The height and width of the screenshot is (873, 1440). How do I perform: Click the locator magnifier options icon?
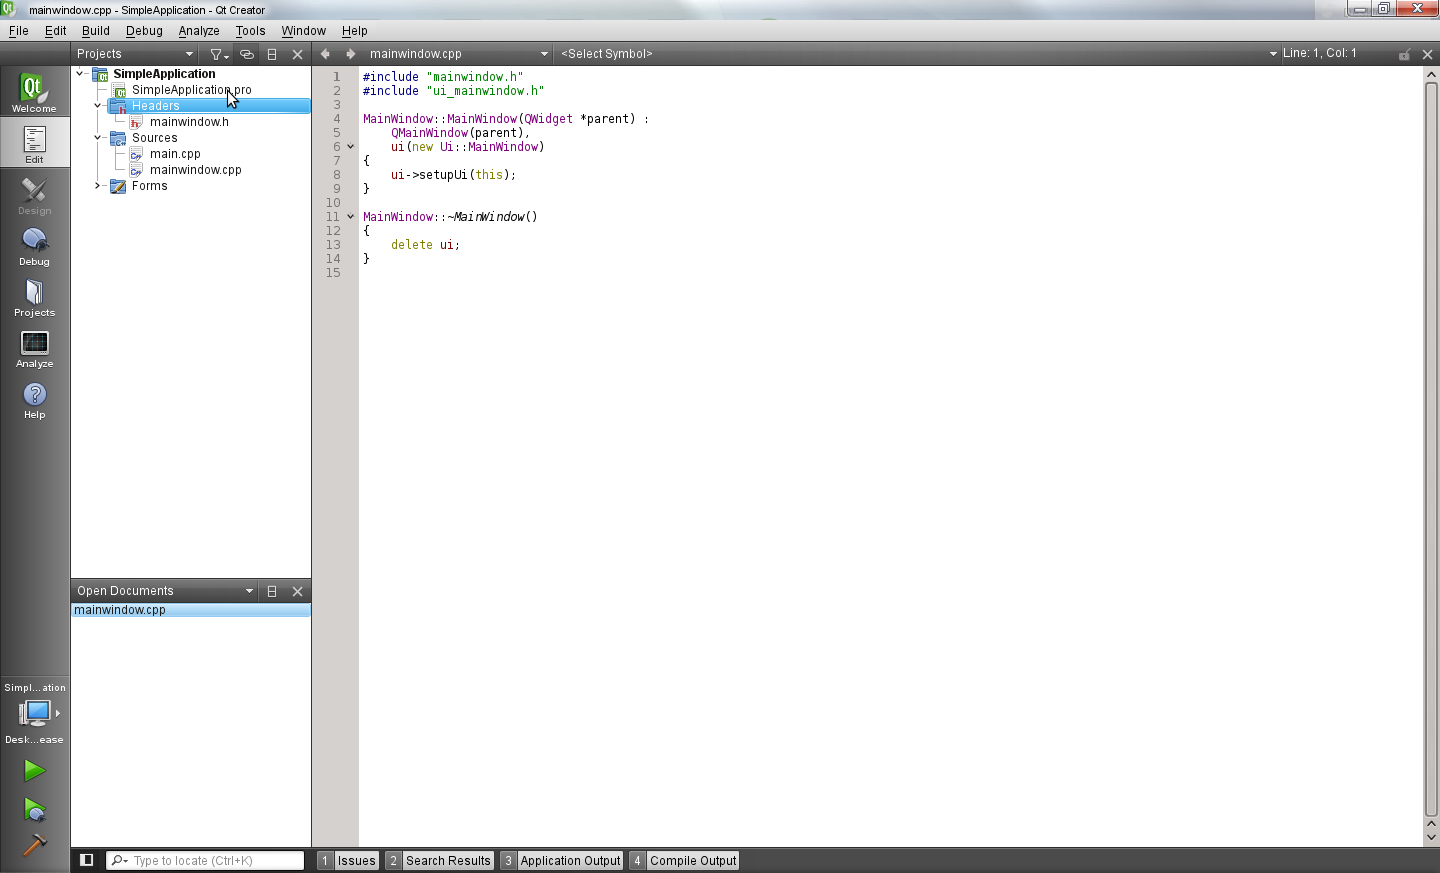pyautogui.click(x=119, y=860)
